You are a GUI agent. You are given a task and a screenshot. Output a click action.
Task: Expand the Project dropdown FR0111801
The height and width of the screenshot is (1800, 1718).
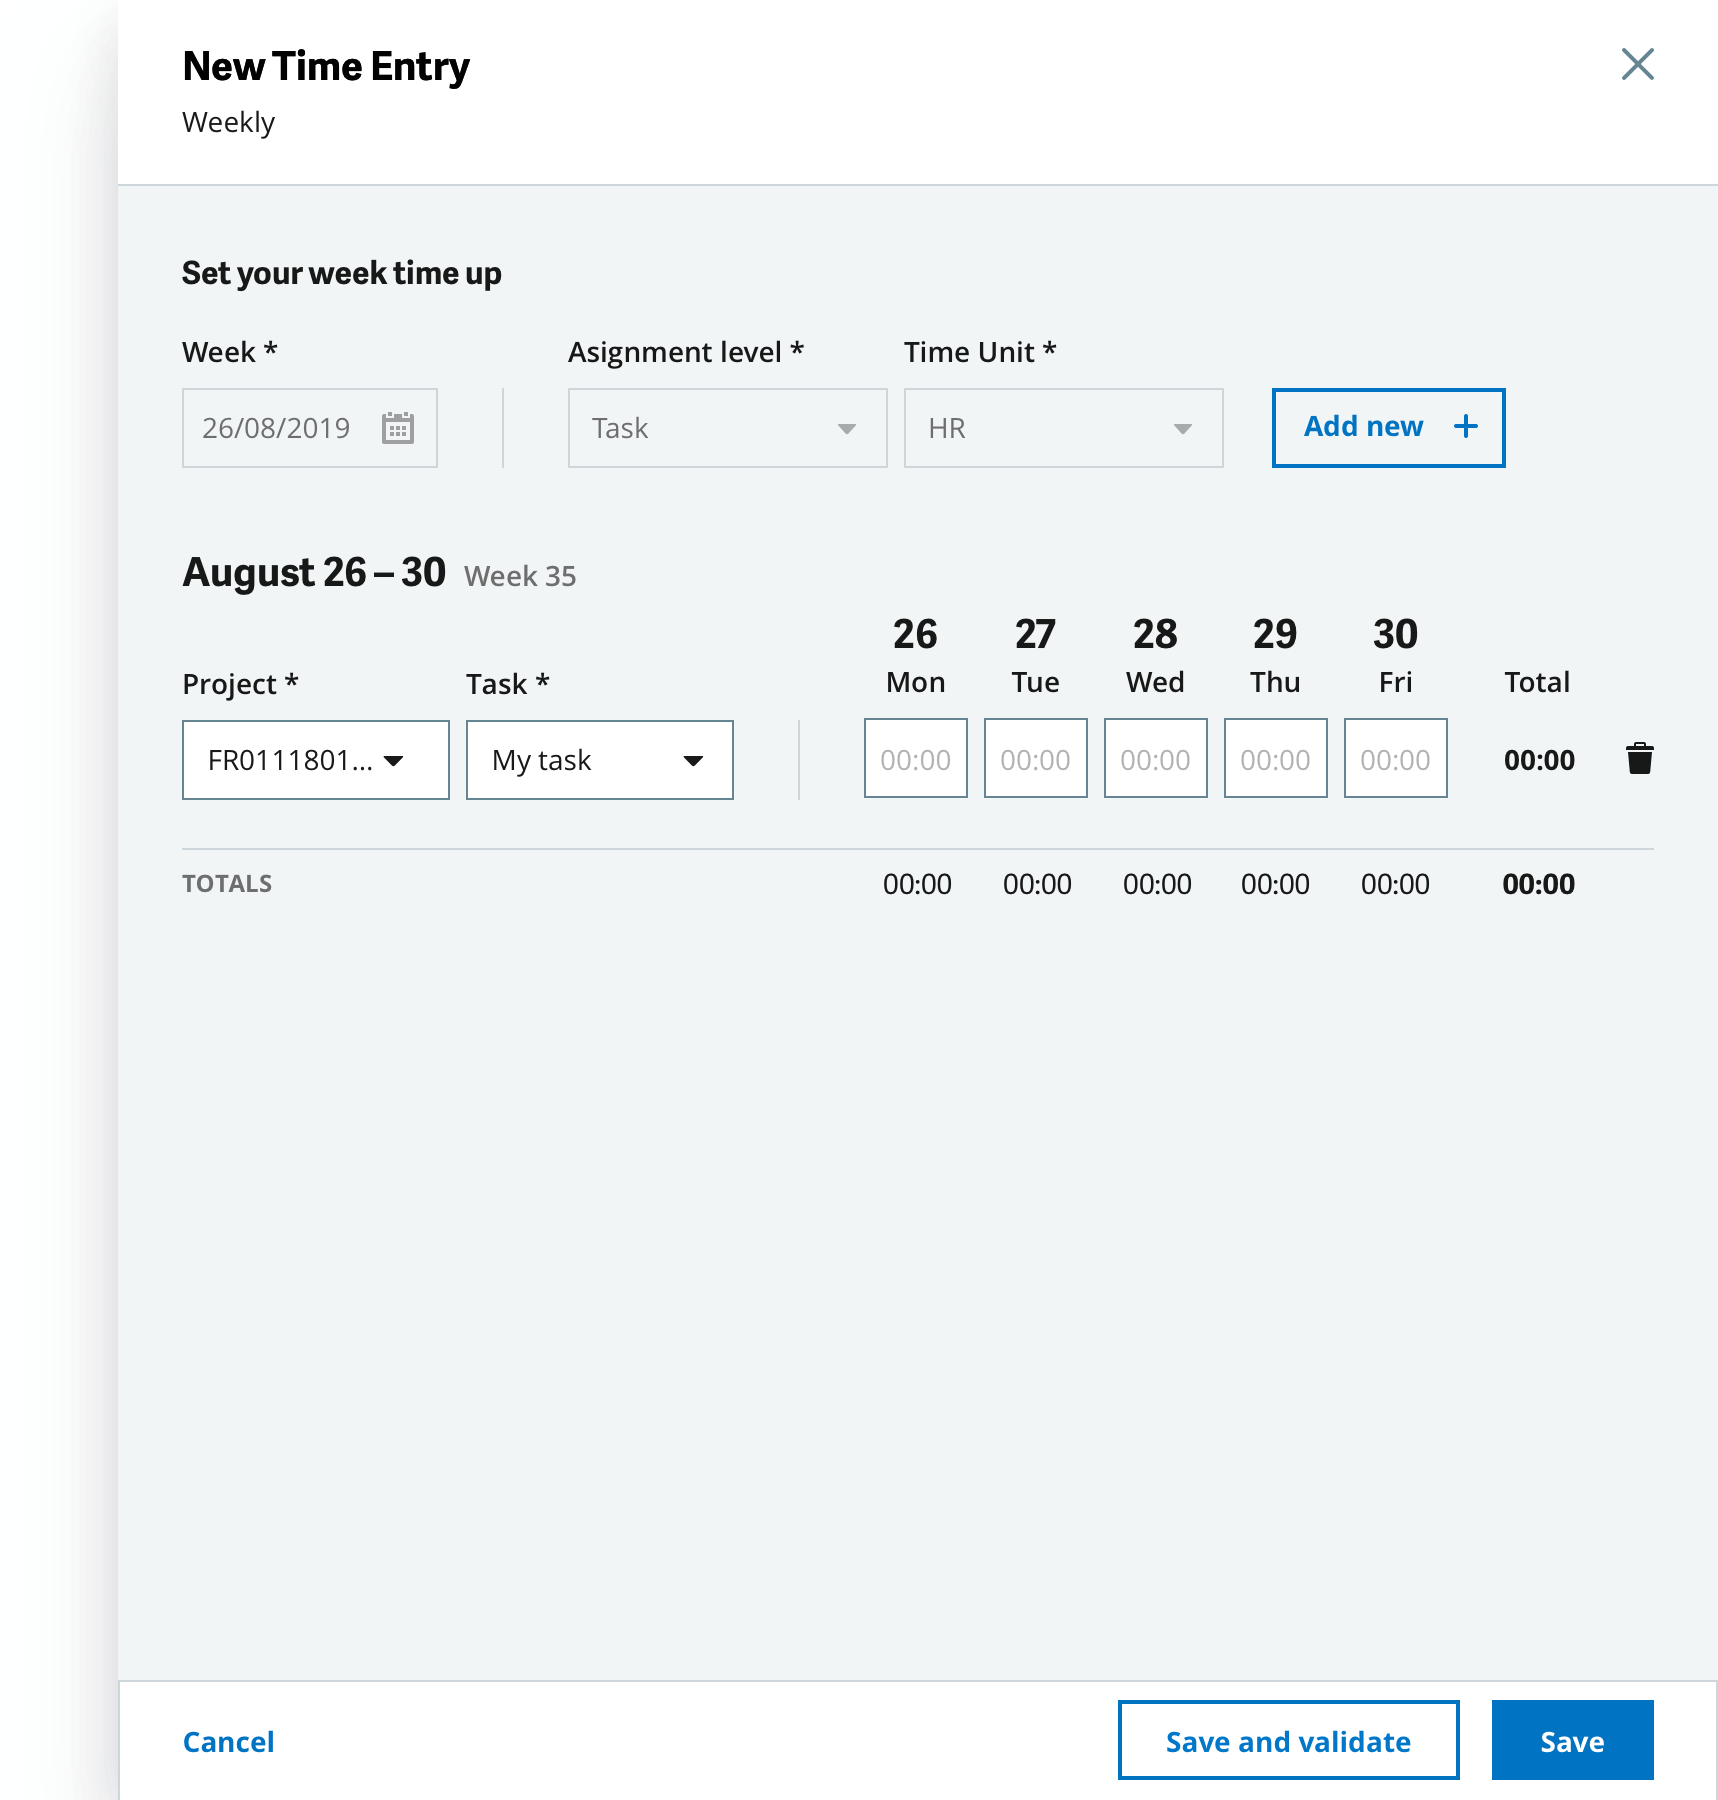[315, 760]
